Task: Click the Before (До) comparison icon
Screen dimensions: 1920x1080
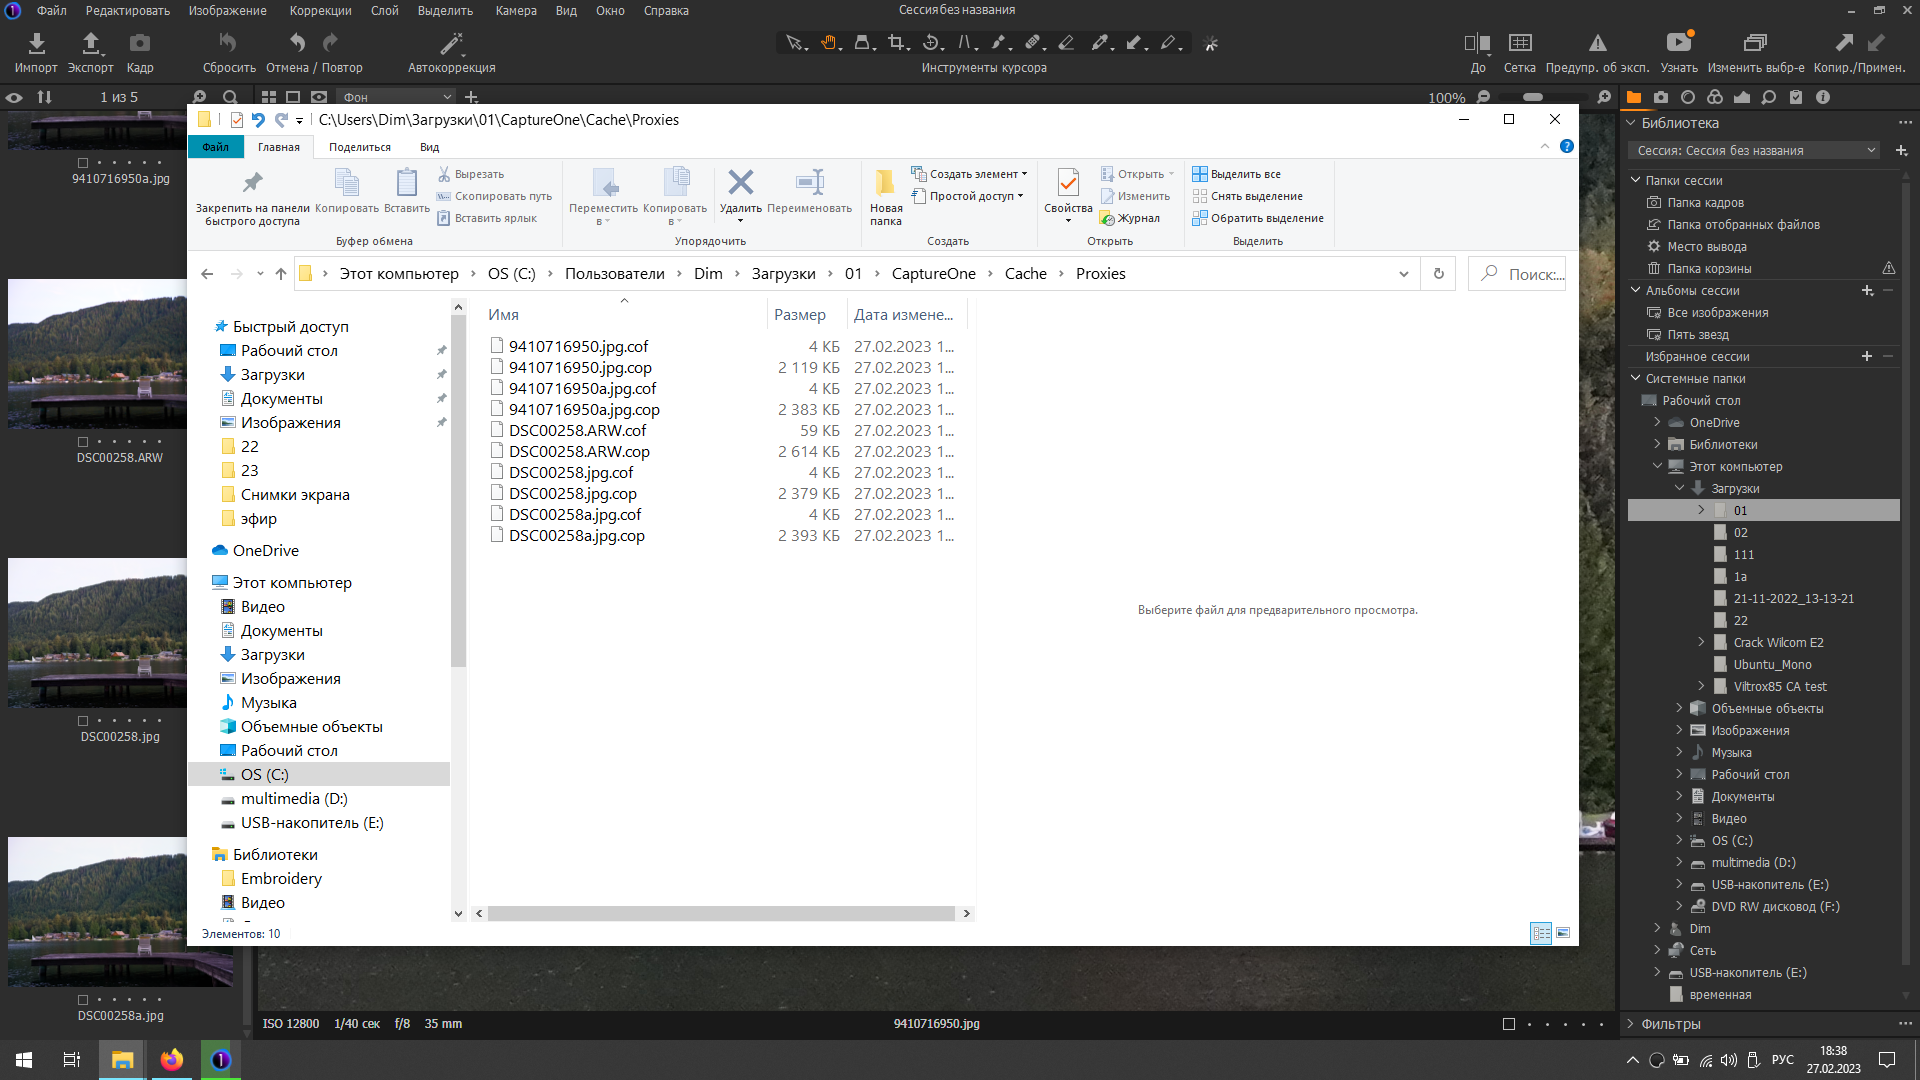Action: click(x=1477, y=43)
